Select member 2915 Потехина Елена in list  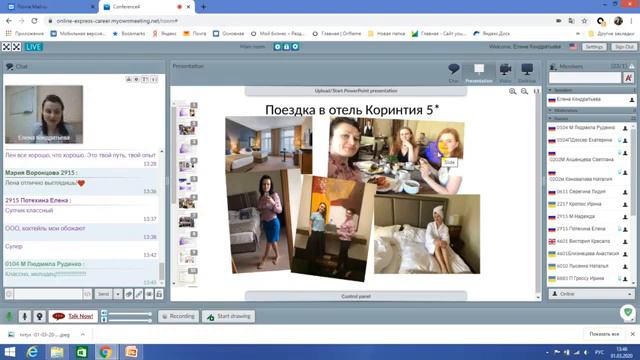click(x=589, y=229)
